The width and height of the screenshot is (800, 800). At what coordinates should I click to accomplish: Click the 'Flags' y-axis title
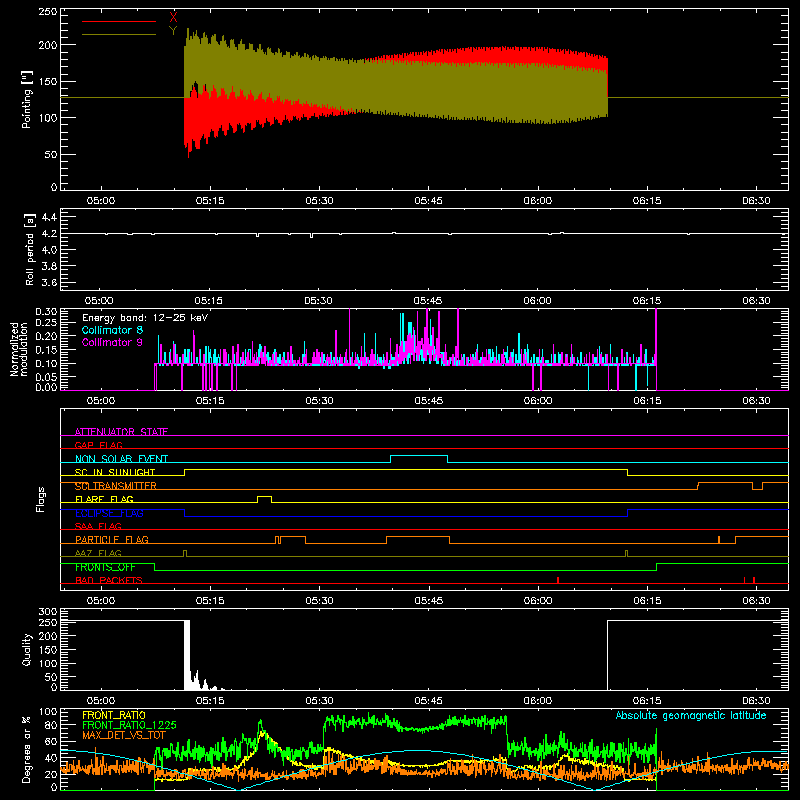click(41, 499)
